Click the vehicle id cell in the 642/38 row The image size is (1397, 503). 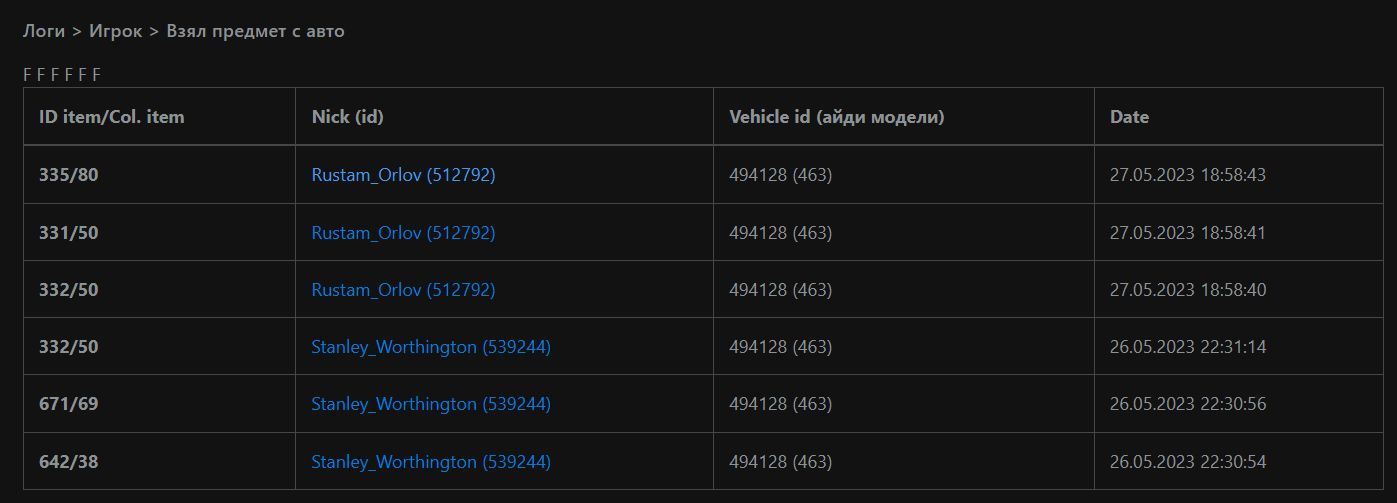[x=780, y=462]
